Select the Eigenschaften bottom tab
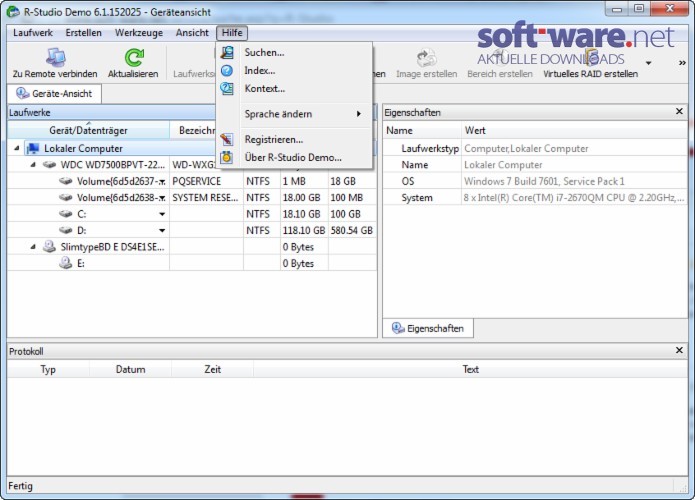 (x=428, y=328)
